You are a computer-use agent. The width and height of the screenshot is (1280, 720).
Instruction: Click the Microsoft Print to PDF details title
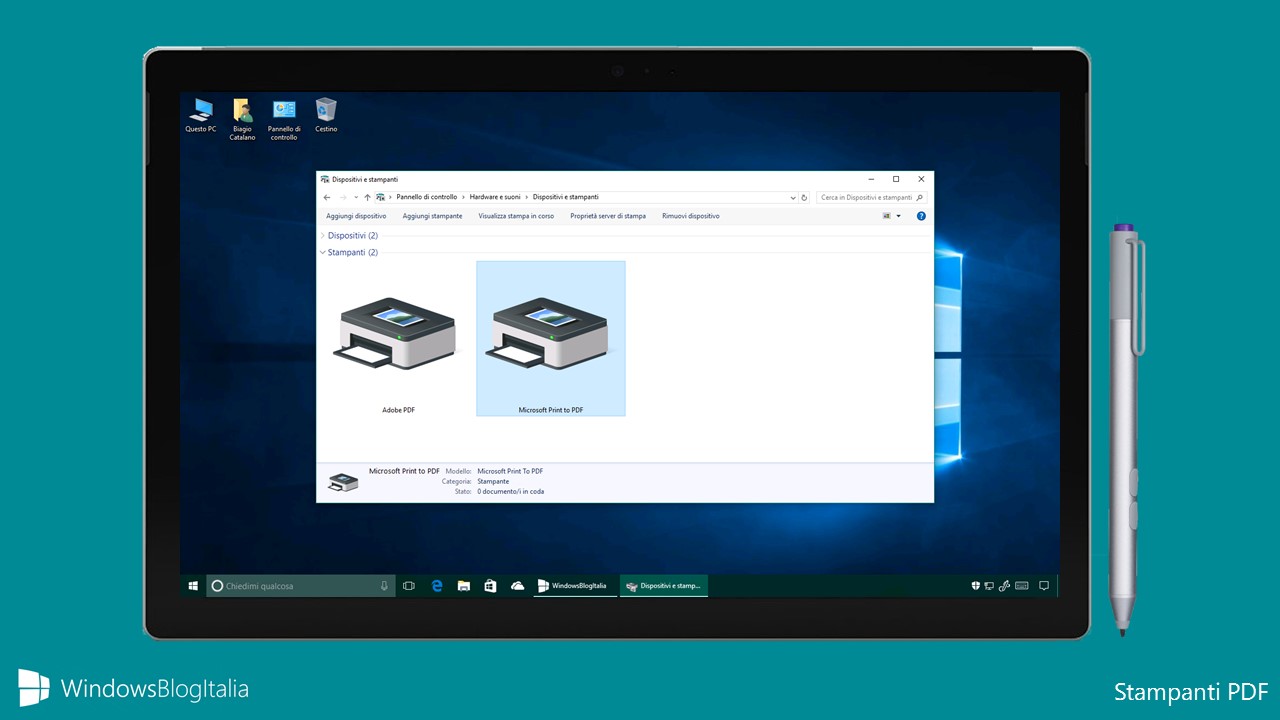404,471
